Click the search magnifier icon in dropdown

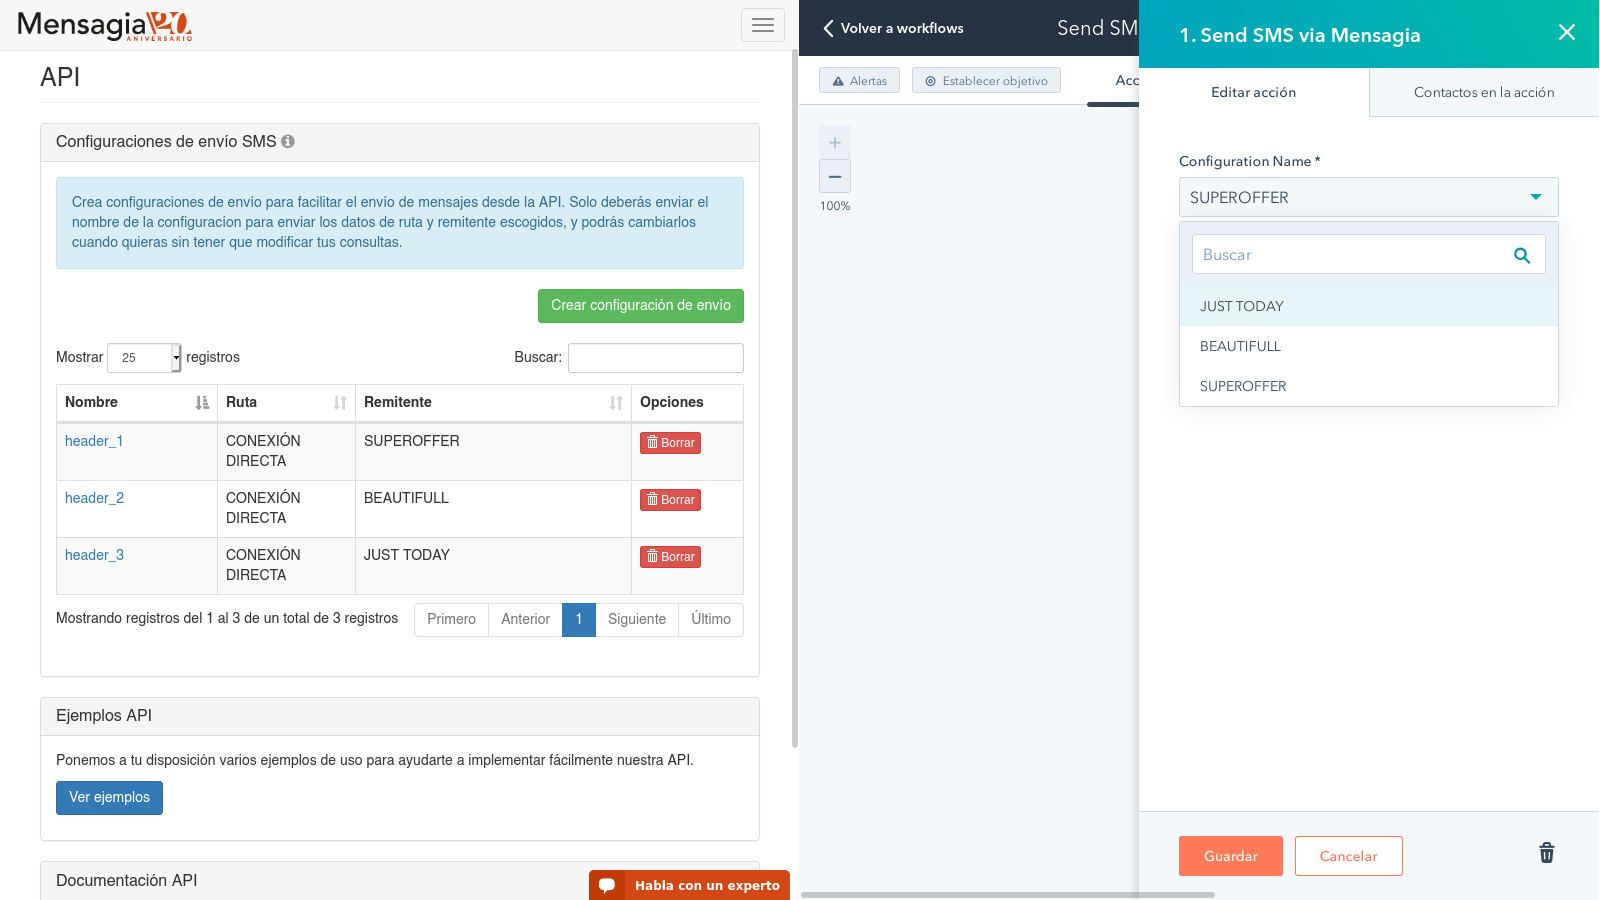(x=1521, y=255)
